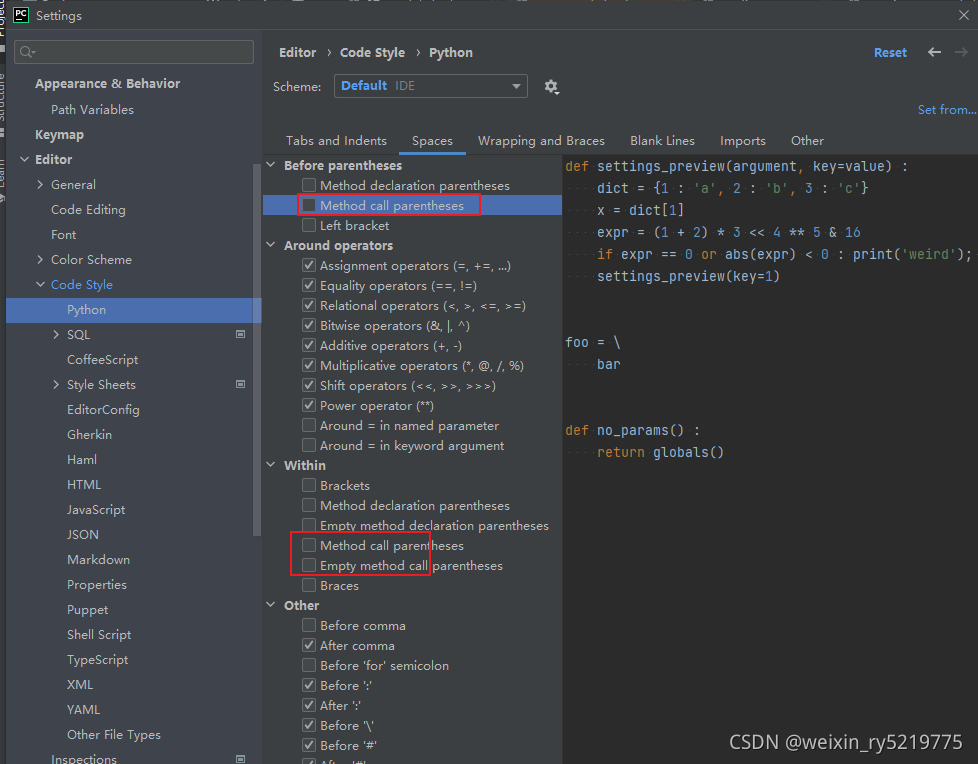
Task: Collapse the Editor tree node
Action: (x=24, y=160)
